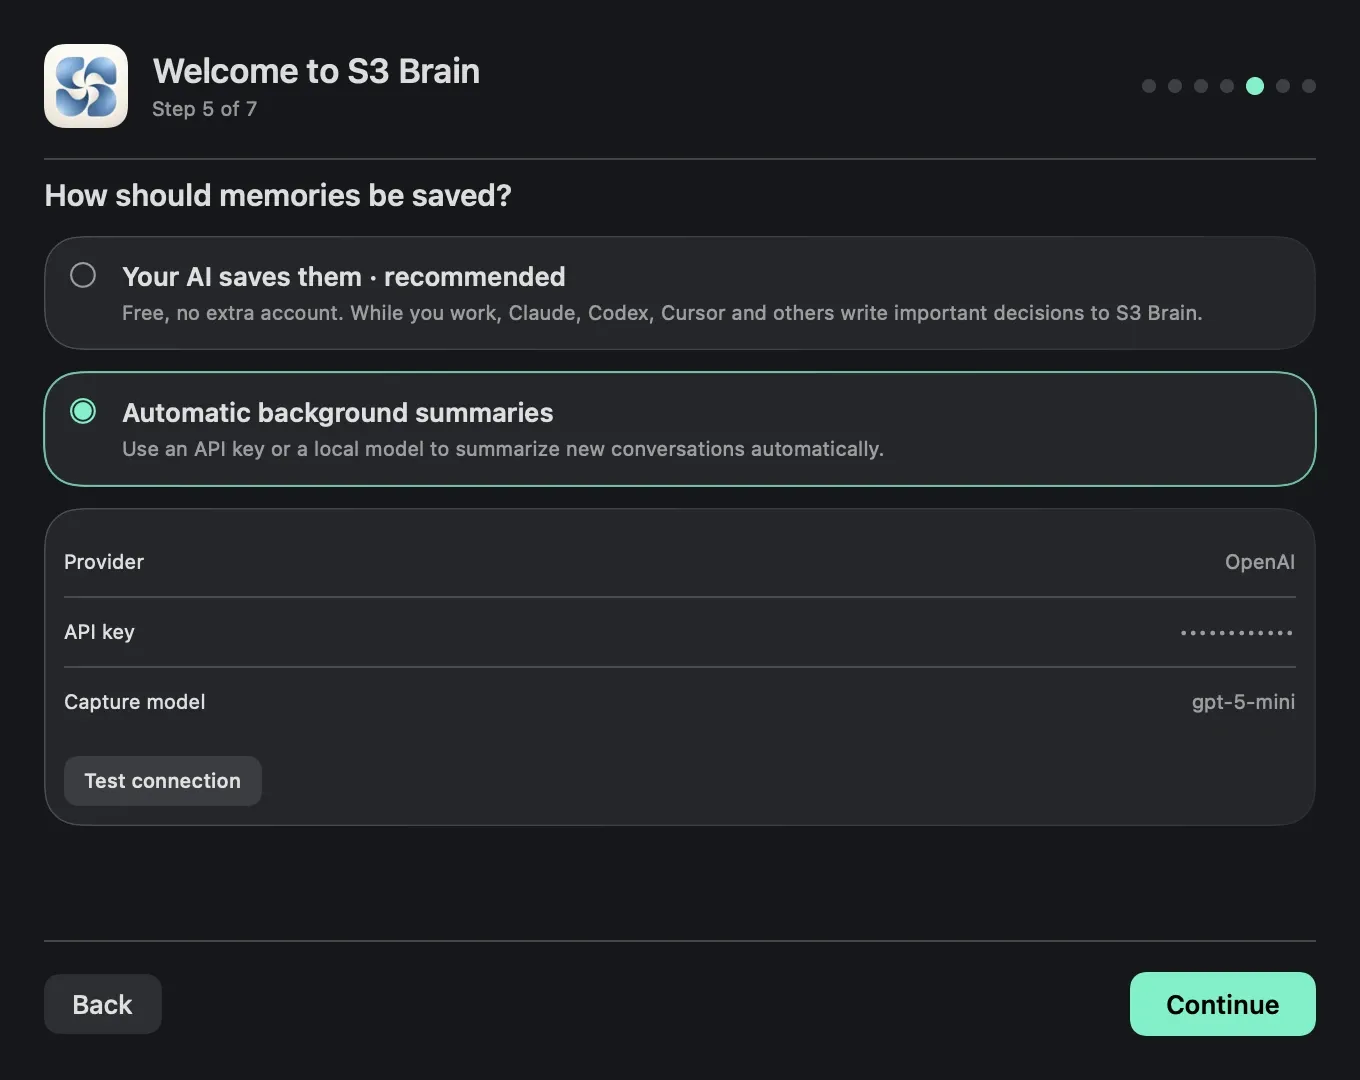Click the 'API key' row label
The height and width of the screenshot is (1080, 1360).
(x=99, y=632)
